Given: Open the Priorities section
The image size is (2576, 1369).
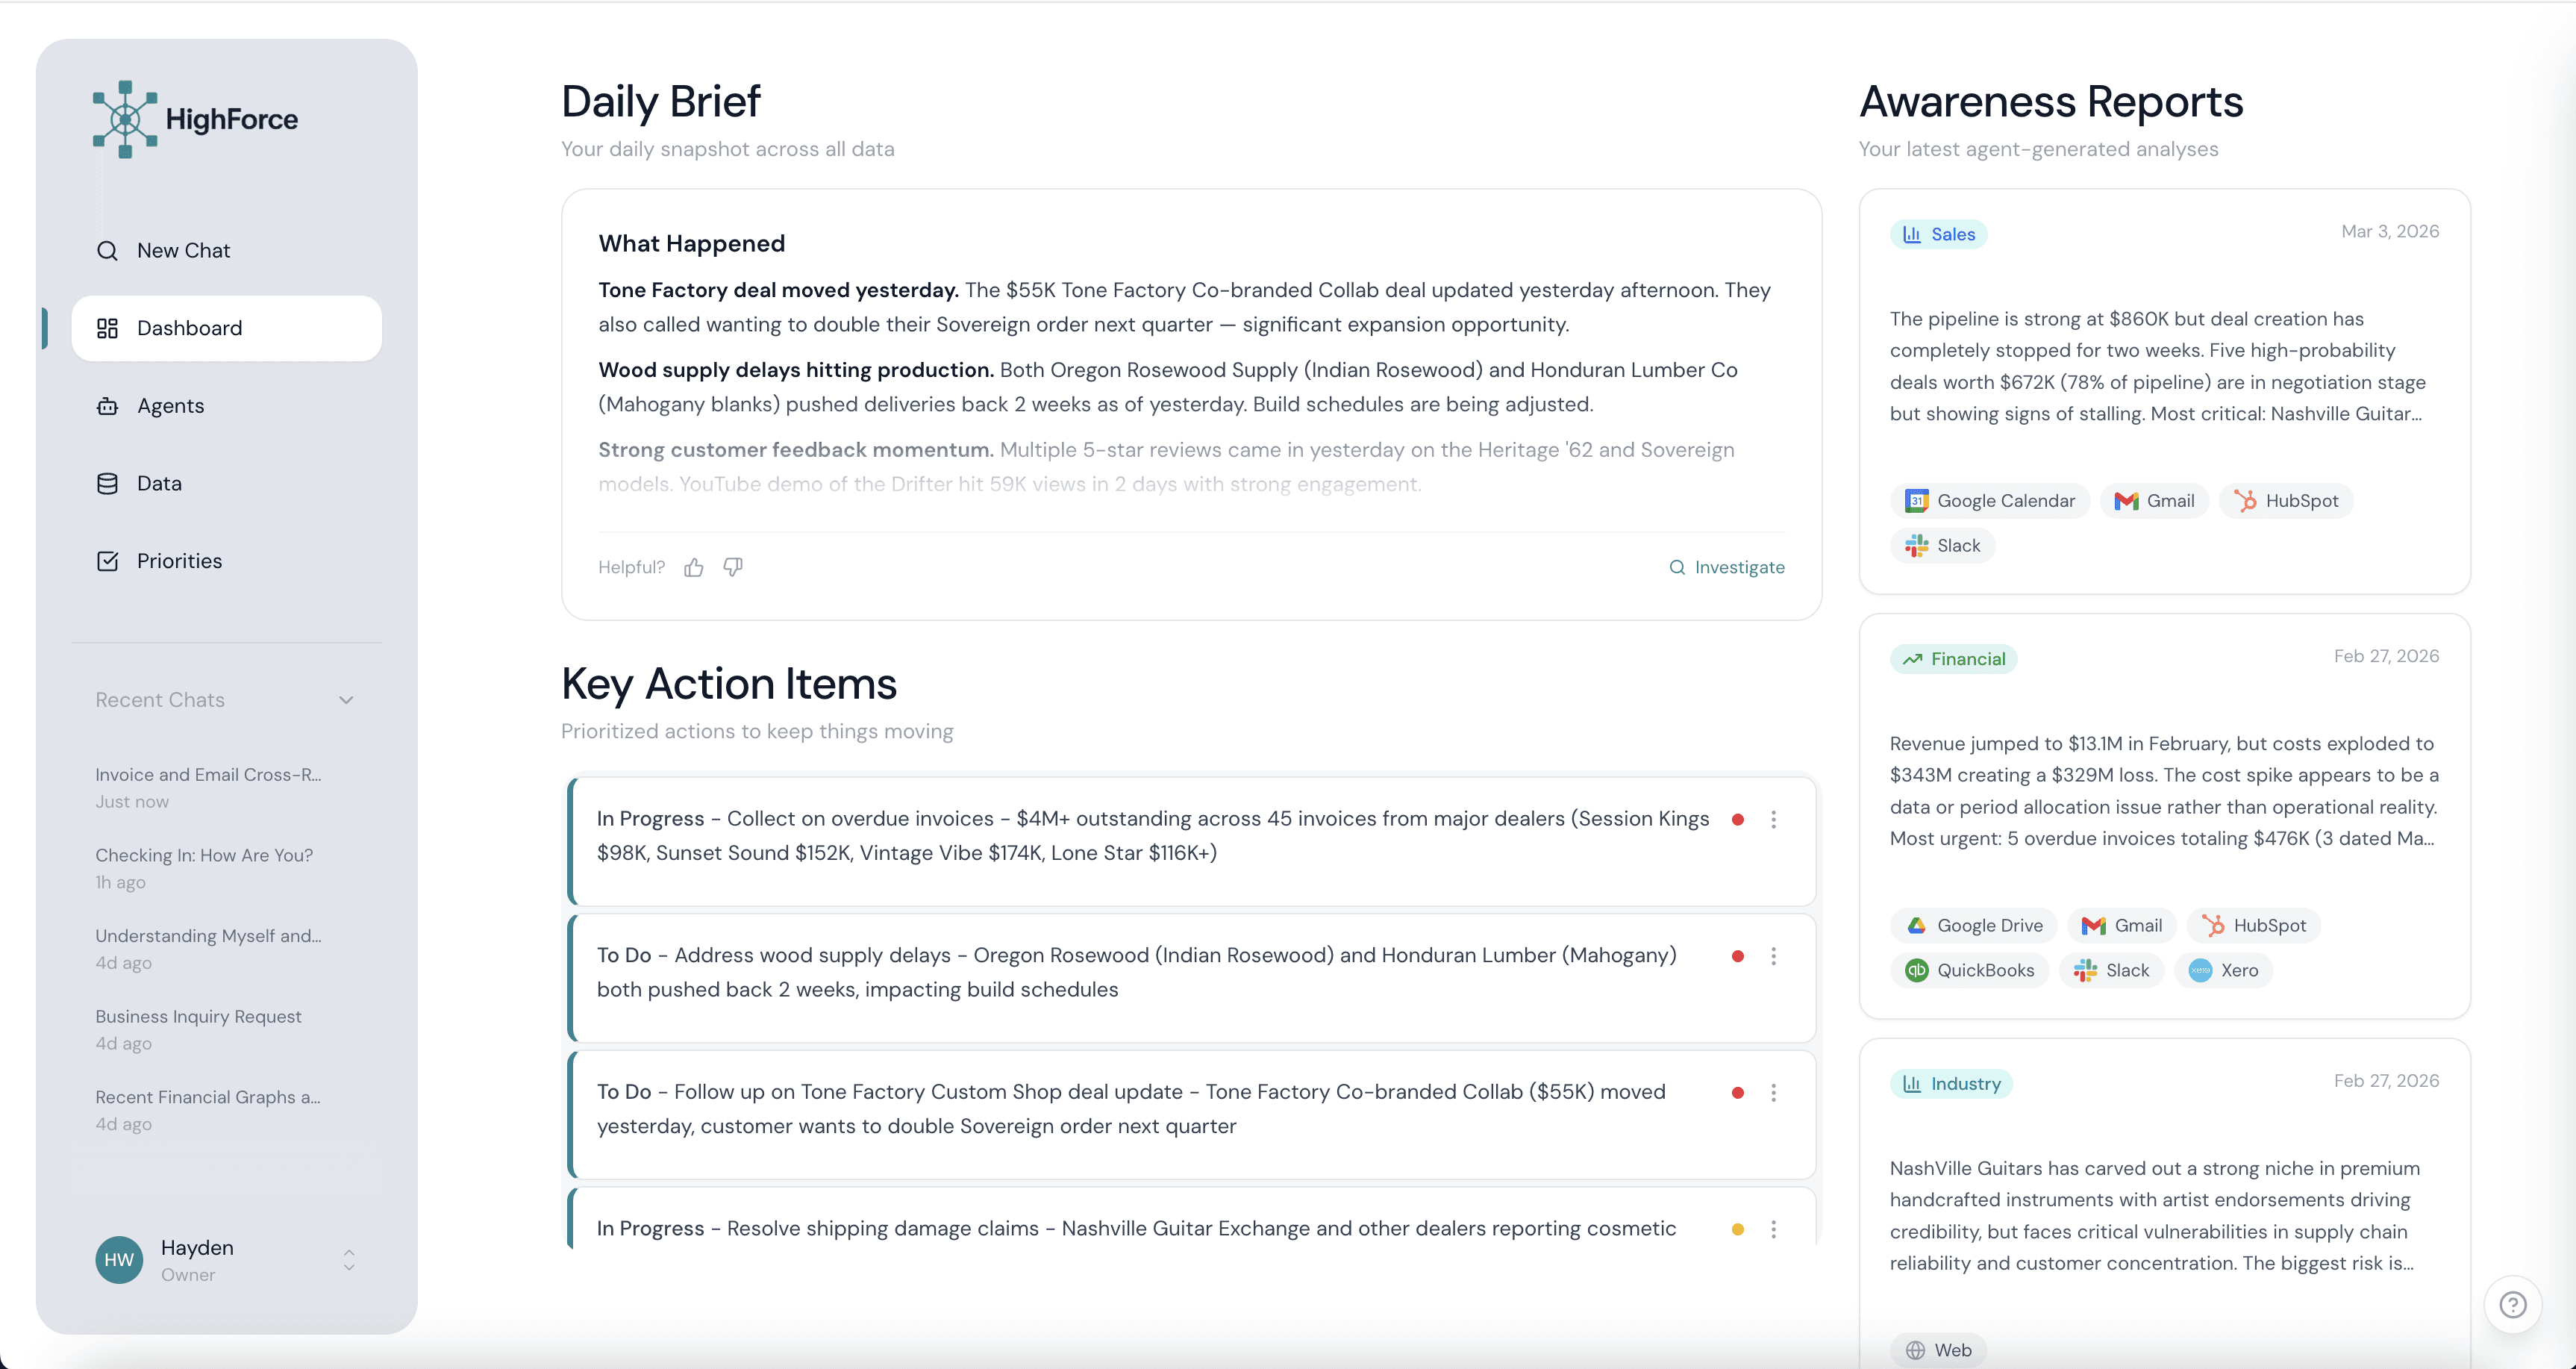Looking at the screenshot, I should [179, 561].
